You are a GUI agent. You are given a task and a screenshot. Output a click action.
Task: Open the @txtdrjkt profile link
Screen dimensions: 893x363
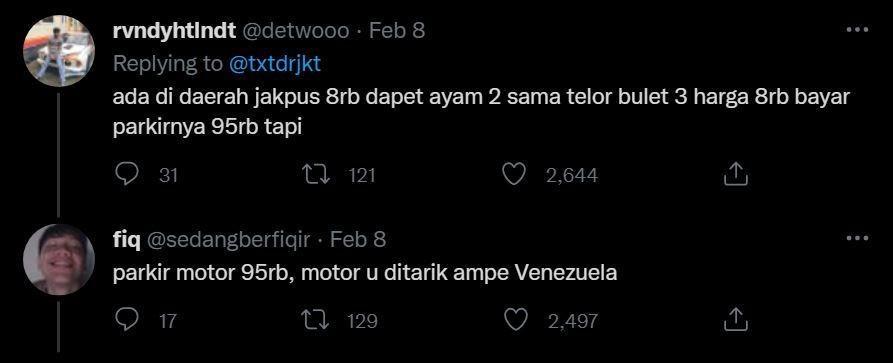pyautogui.click(x=275, y=64)
